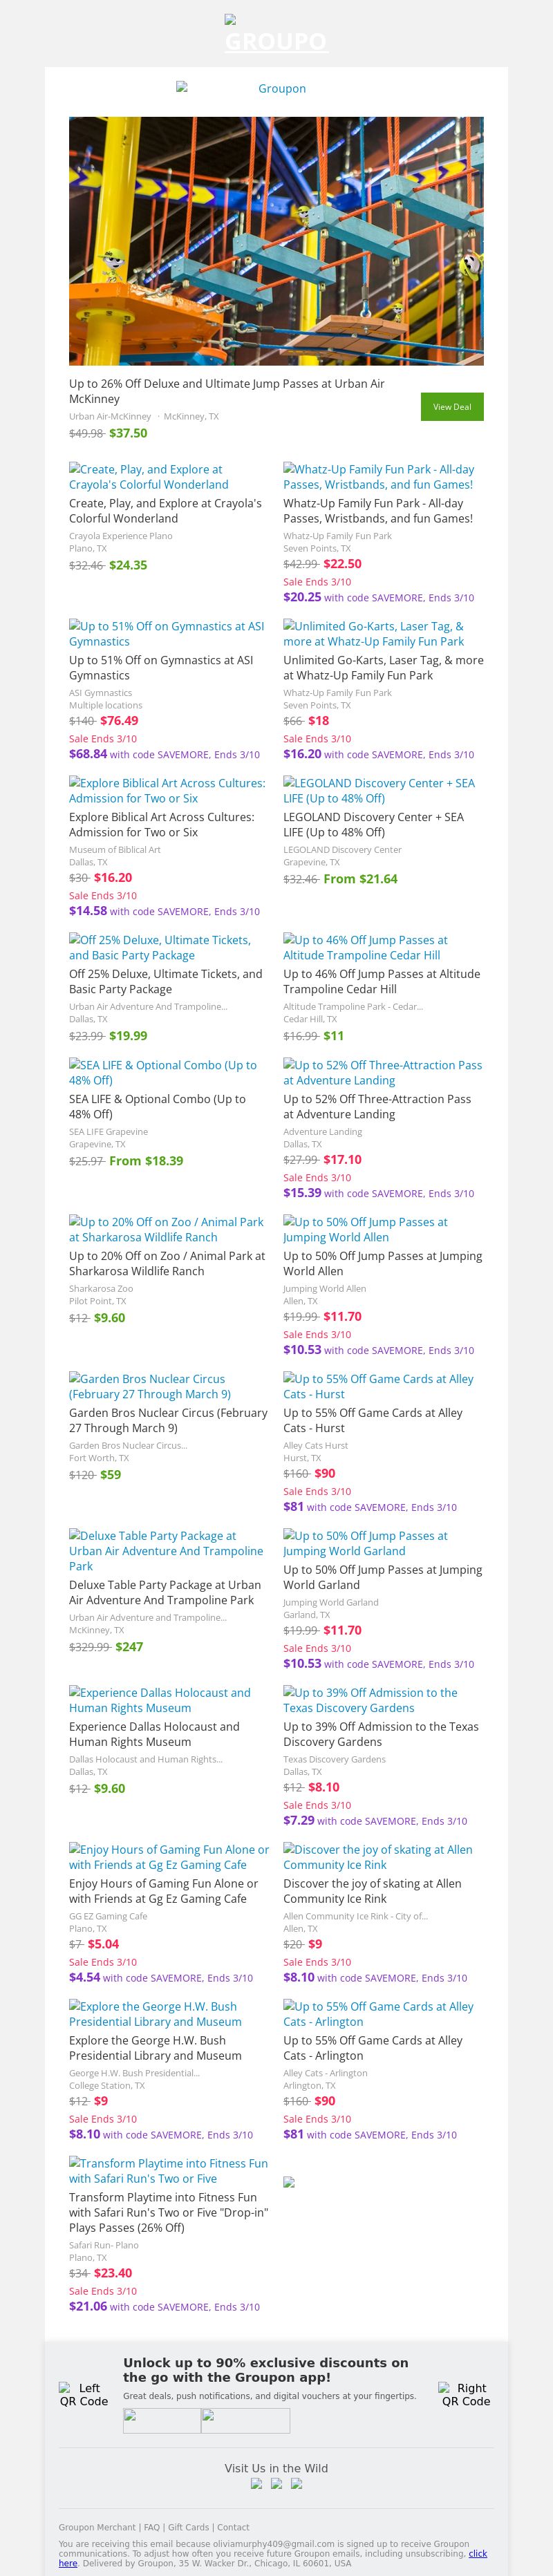553x2576 pixels.
Task: Go to the Gift Cards footer link
Action: tap(188, 2527)
